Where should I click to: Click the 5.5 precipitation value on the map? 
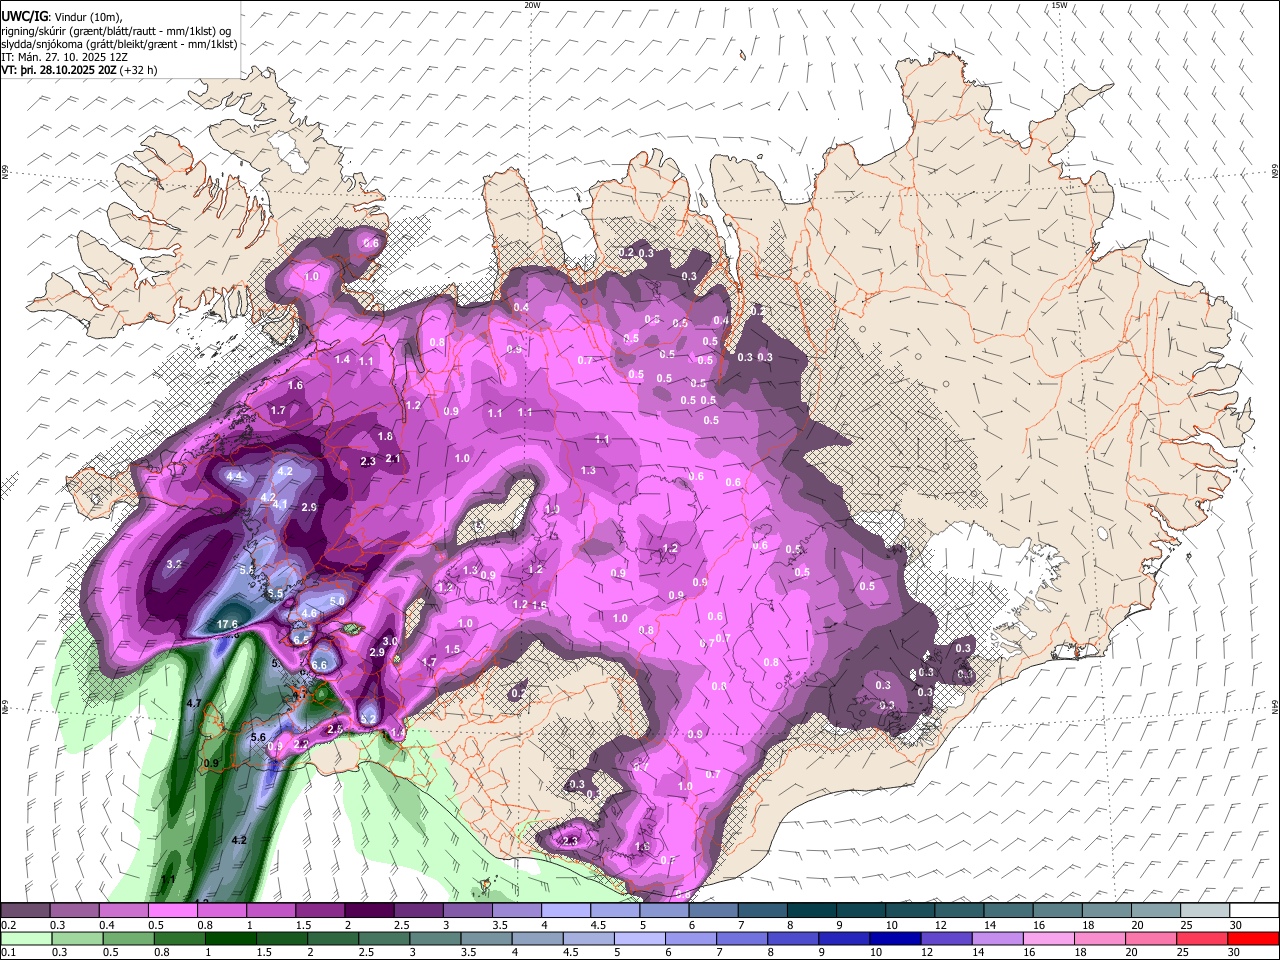tap(275, 593)
